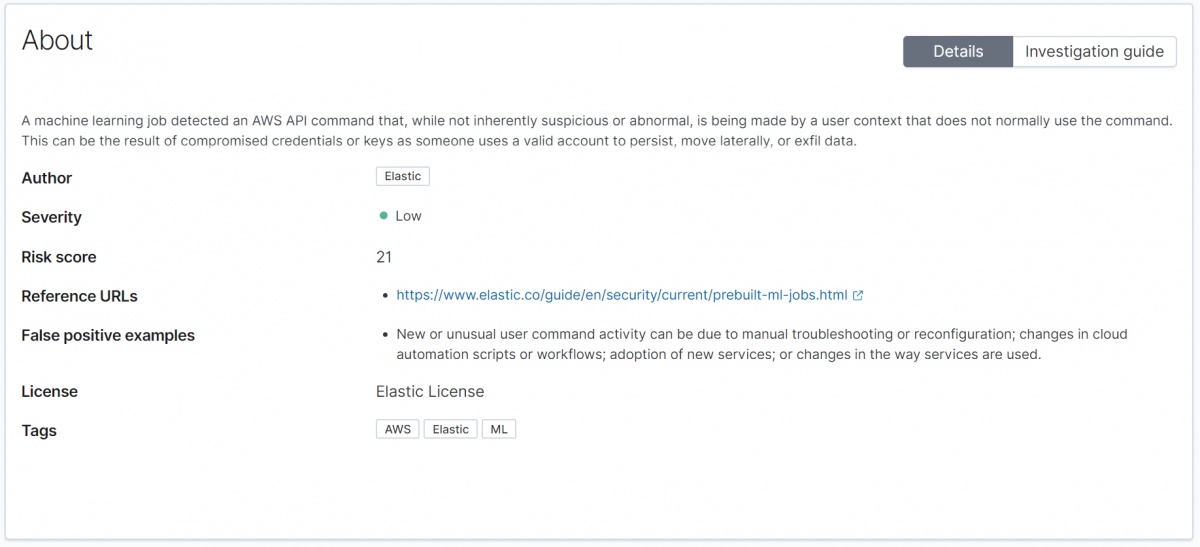Screen dimensions: 1200x547
Task: Click the Author field label
Action: pos(47,178)
